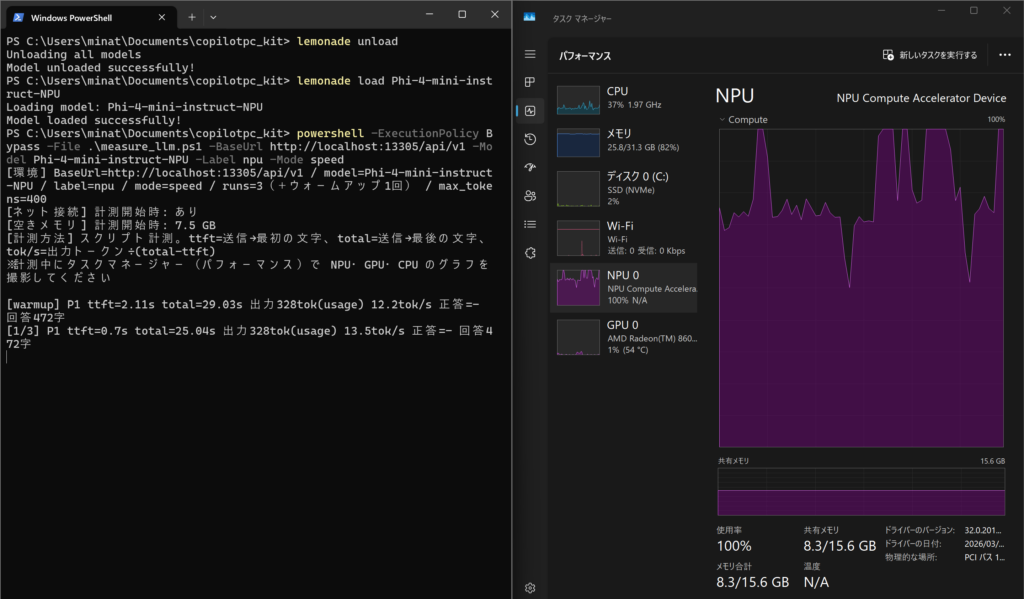Select the Wi-Fi performance item

coord(624,238)
